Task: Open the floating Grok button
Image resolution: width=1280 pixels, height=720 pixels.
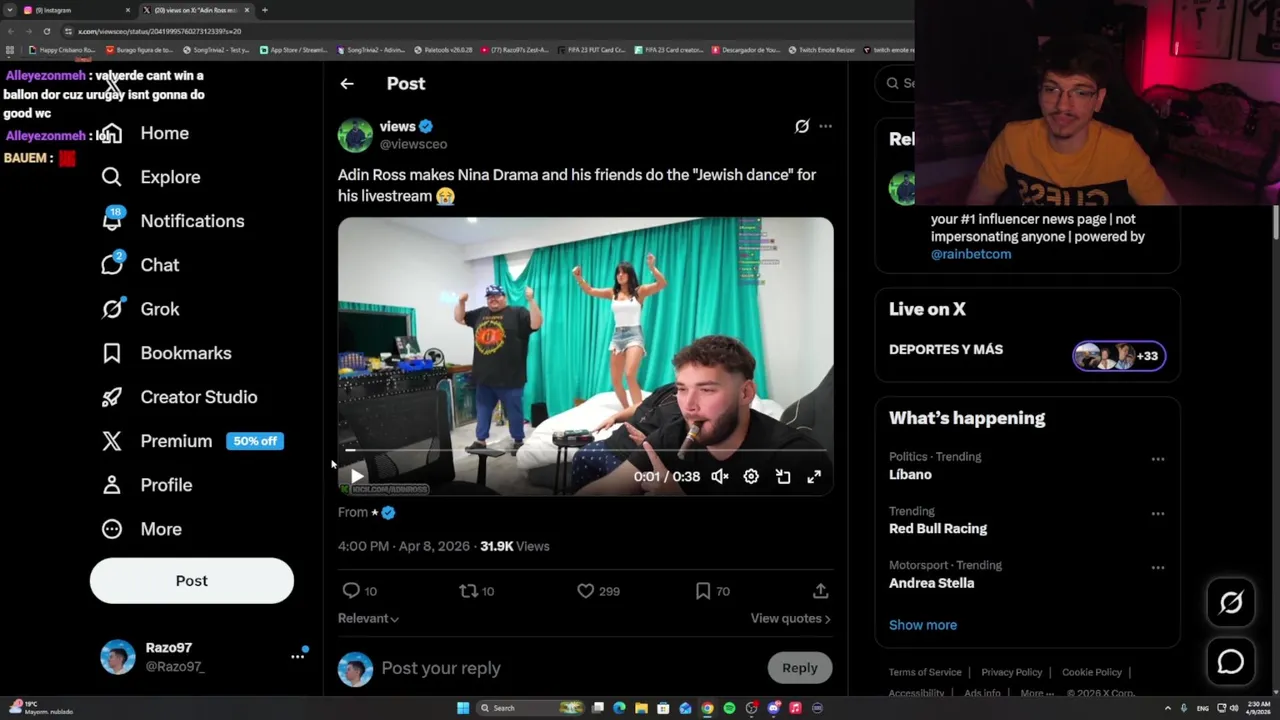Action: (1231, 602)
